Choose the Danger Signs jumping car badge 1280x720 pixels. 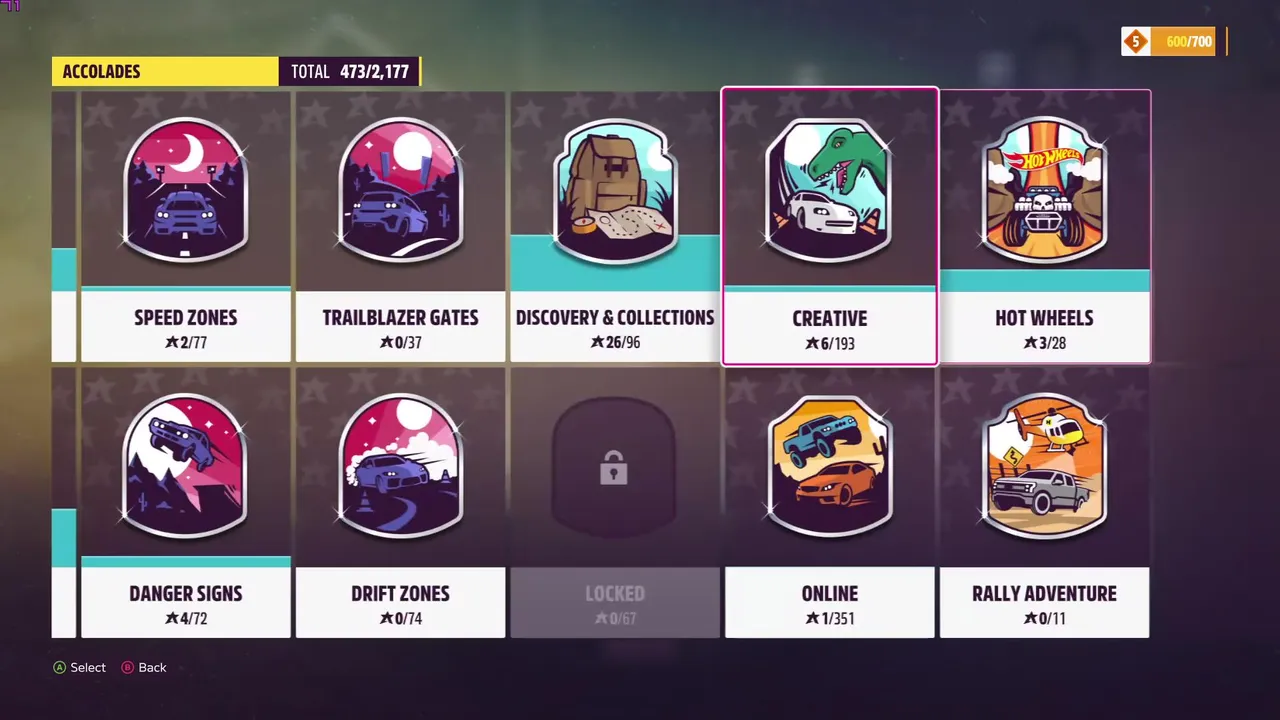point(186,466)
